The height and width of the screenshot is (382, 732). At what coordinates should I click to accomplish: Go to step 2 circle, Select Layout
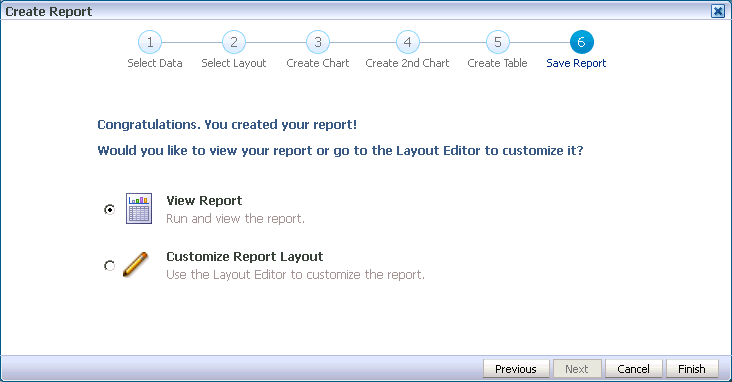pos(234,42)
